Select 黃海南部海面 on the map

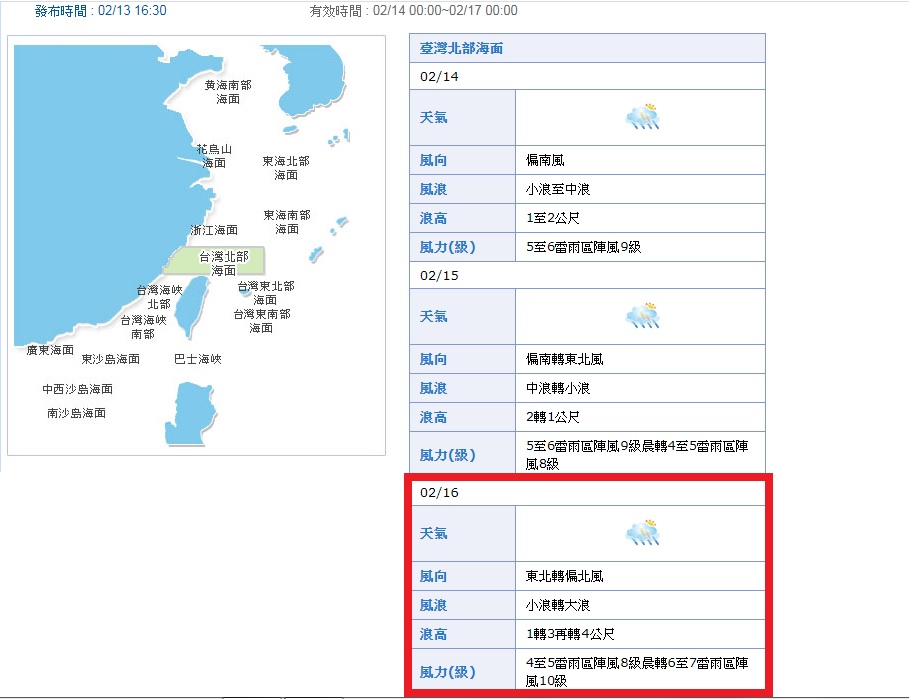click(x=228, y=92)
